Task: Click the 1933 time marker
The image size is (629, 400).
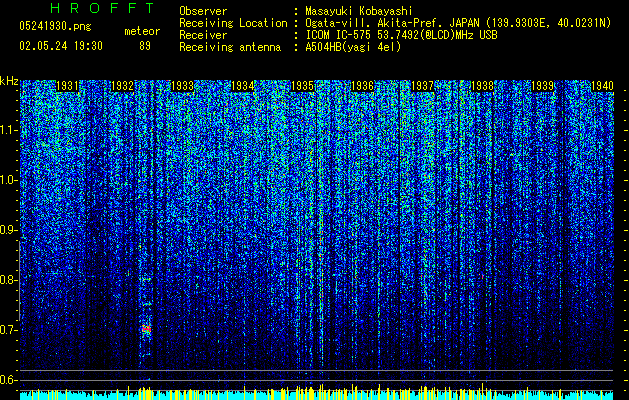Action: click(183, 86)
